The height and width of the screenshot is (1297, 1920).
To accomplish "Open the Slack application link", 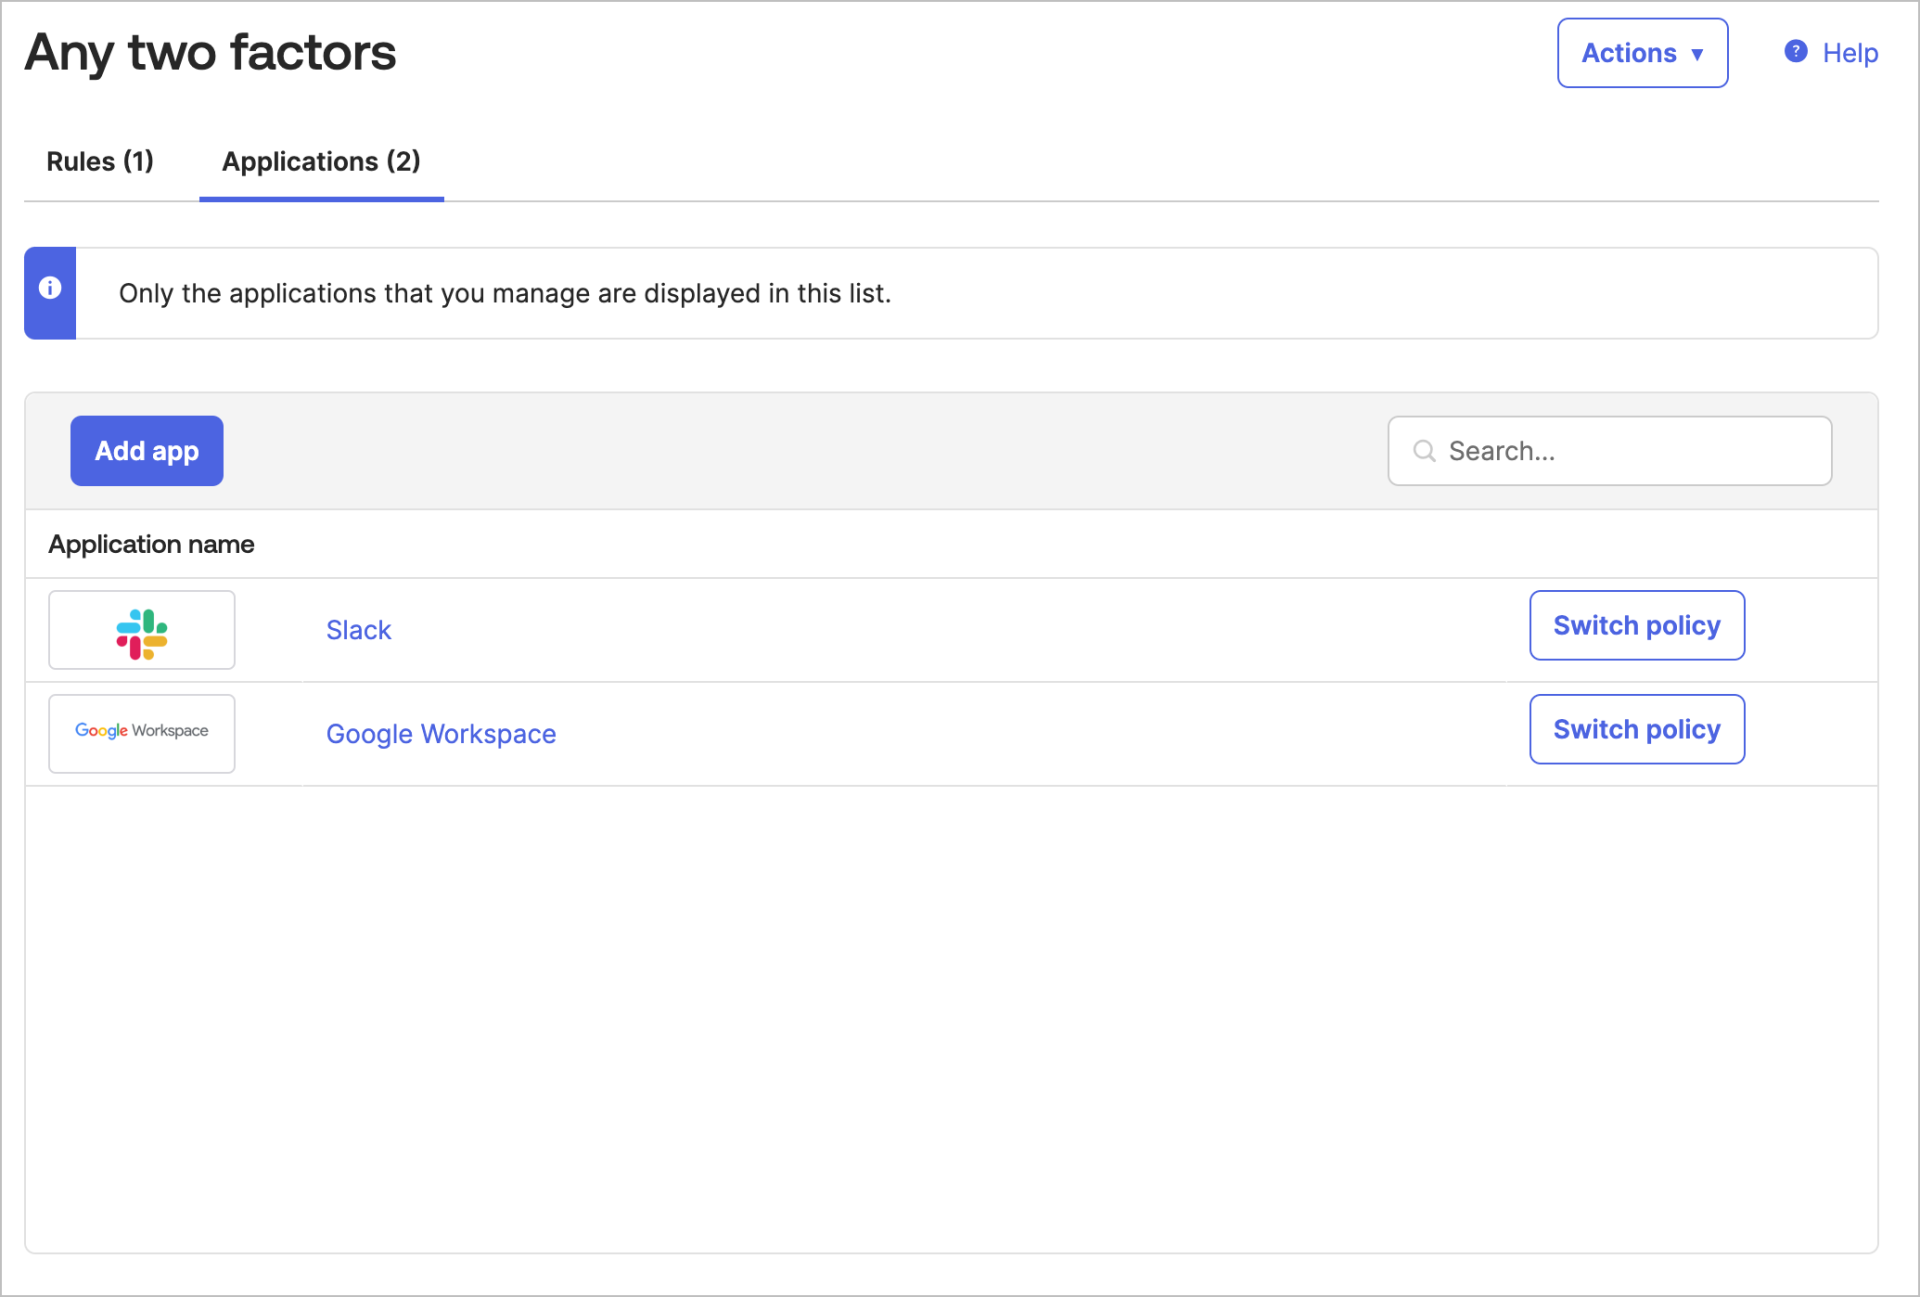I will [358, 630].
